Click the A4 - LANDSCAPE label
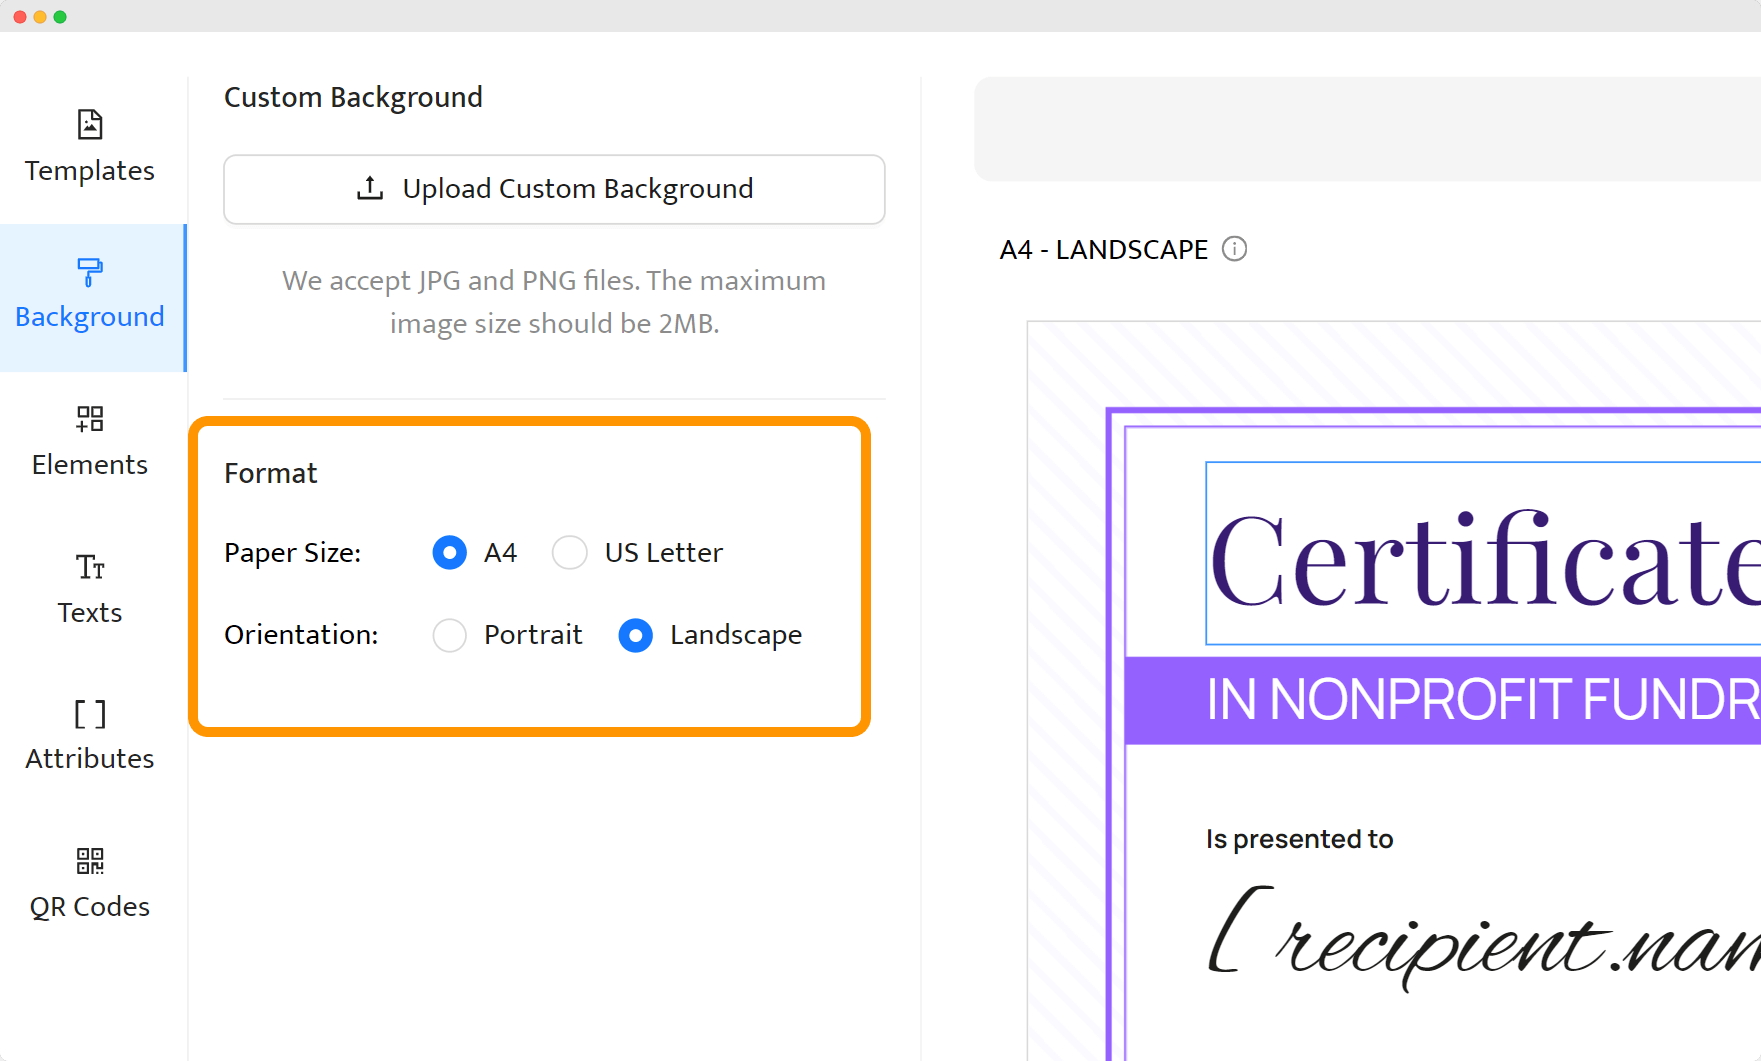 (x=1104, y=249)
